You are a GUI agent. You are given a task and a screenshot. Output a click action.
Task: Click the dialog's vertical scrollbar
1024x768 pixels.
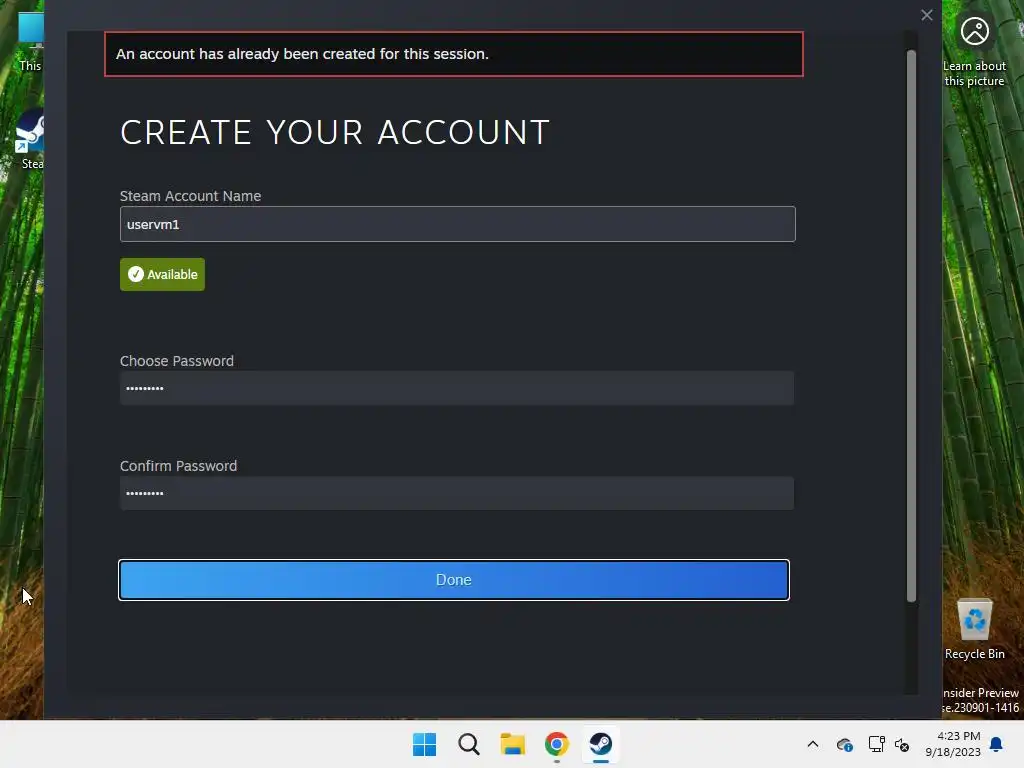pyautogui.click(x=911, y=325)
